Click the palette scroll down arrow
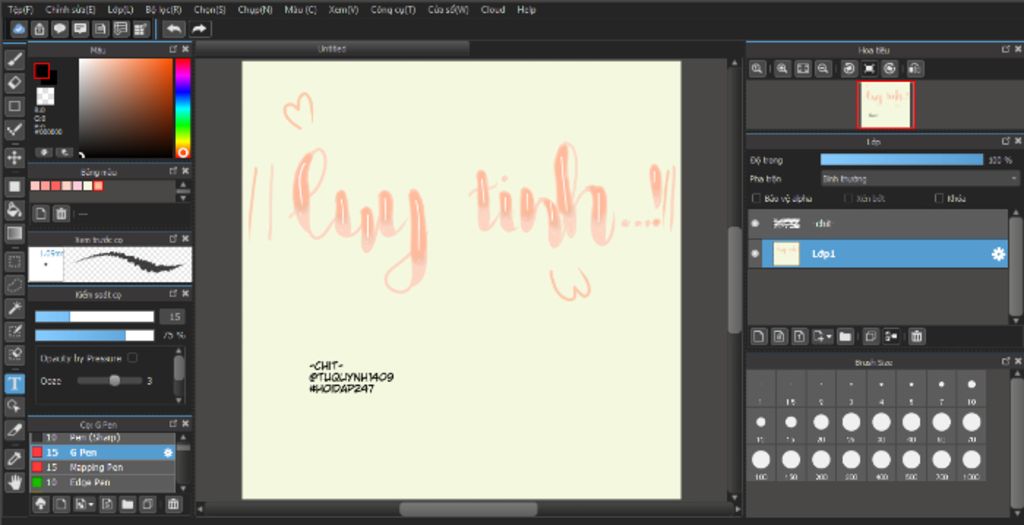Screen dimensions: 1024x525 tap(183, 198)
